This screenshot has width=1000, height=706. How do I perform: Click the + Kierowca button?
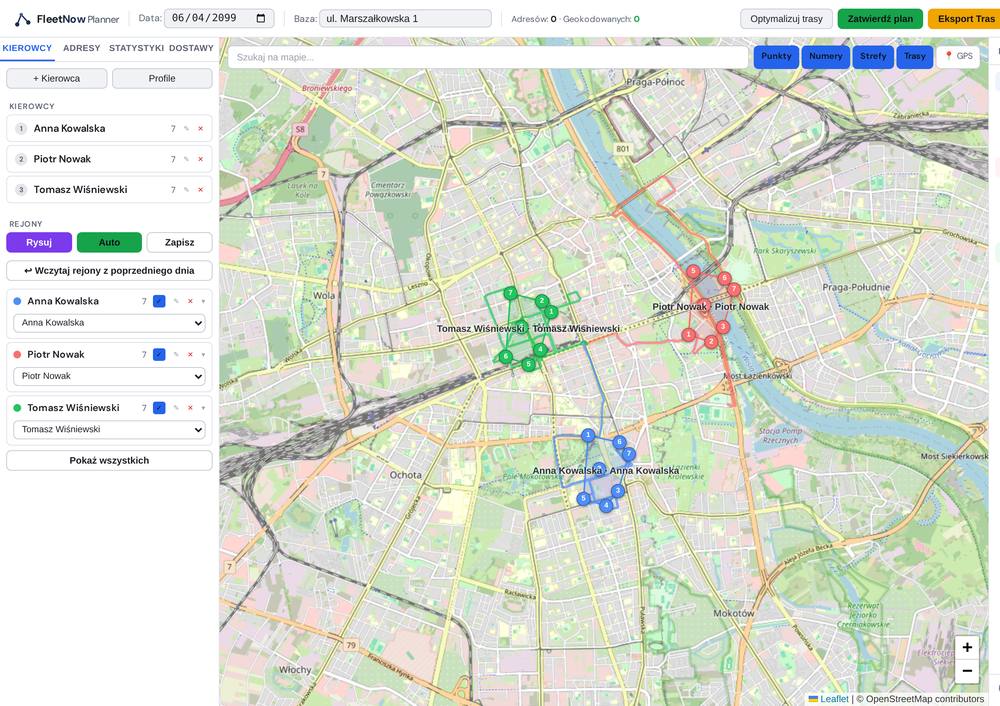point(57,78)
